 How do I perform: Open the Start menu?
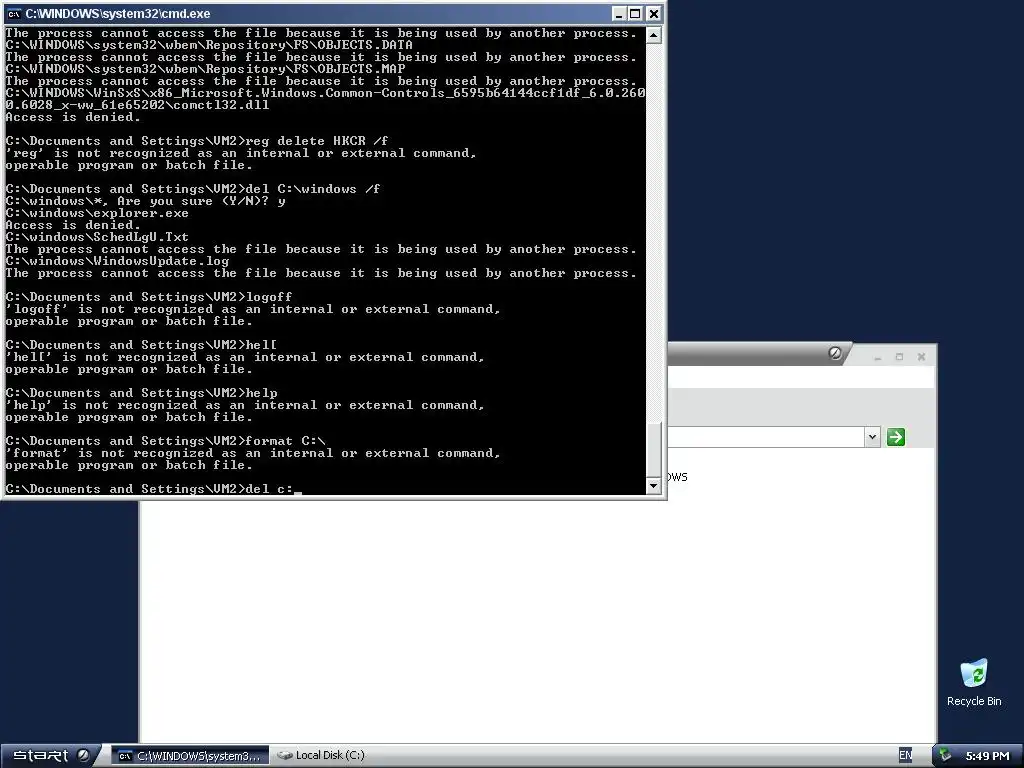pyautogui.click(x=51, y=755)
